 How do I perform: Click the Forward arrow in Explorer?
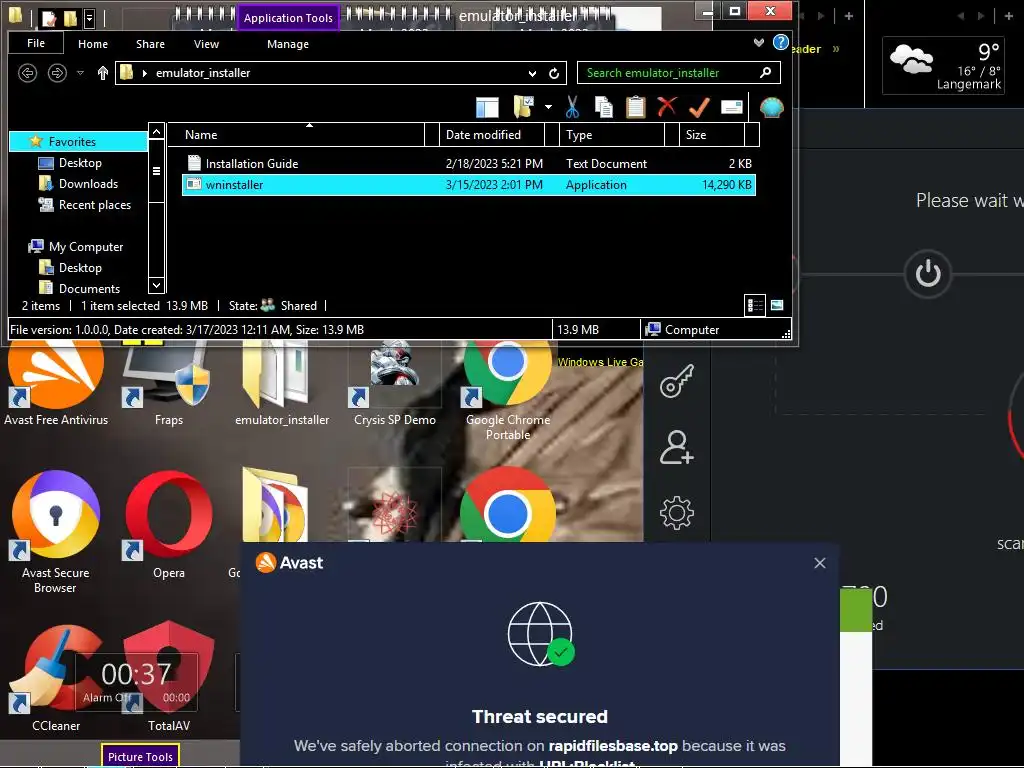(57, 72)
